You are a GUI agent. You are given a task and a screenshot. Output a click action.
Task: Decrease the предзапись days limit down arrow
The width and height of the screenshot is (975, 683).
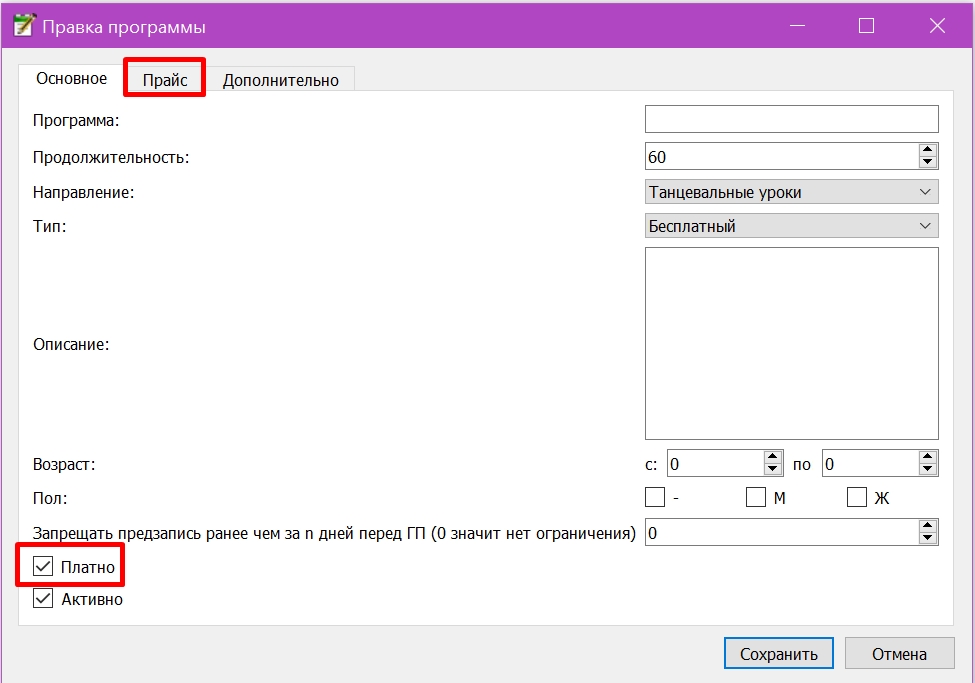pyautogui.click(x=927, y=538)
